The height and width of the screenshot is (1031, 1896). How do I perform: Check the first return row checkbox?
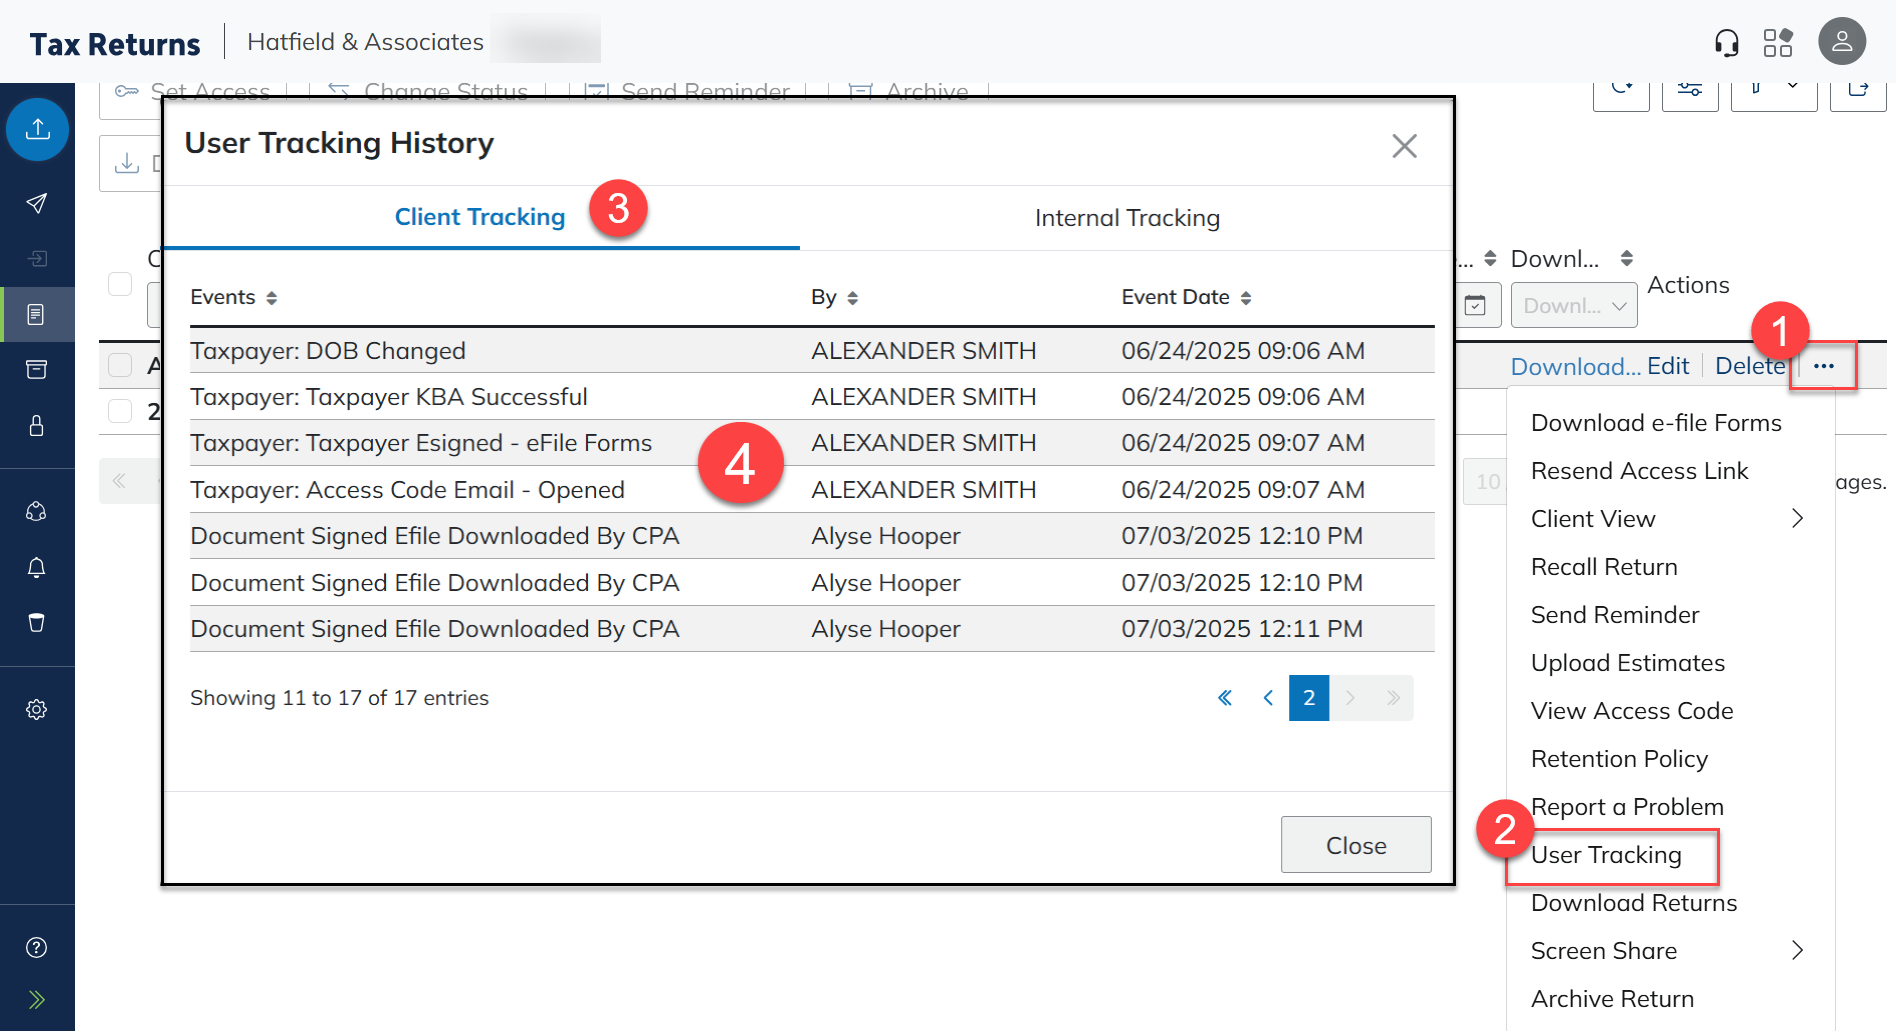pyautogui.click(x=120, y=365)
